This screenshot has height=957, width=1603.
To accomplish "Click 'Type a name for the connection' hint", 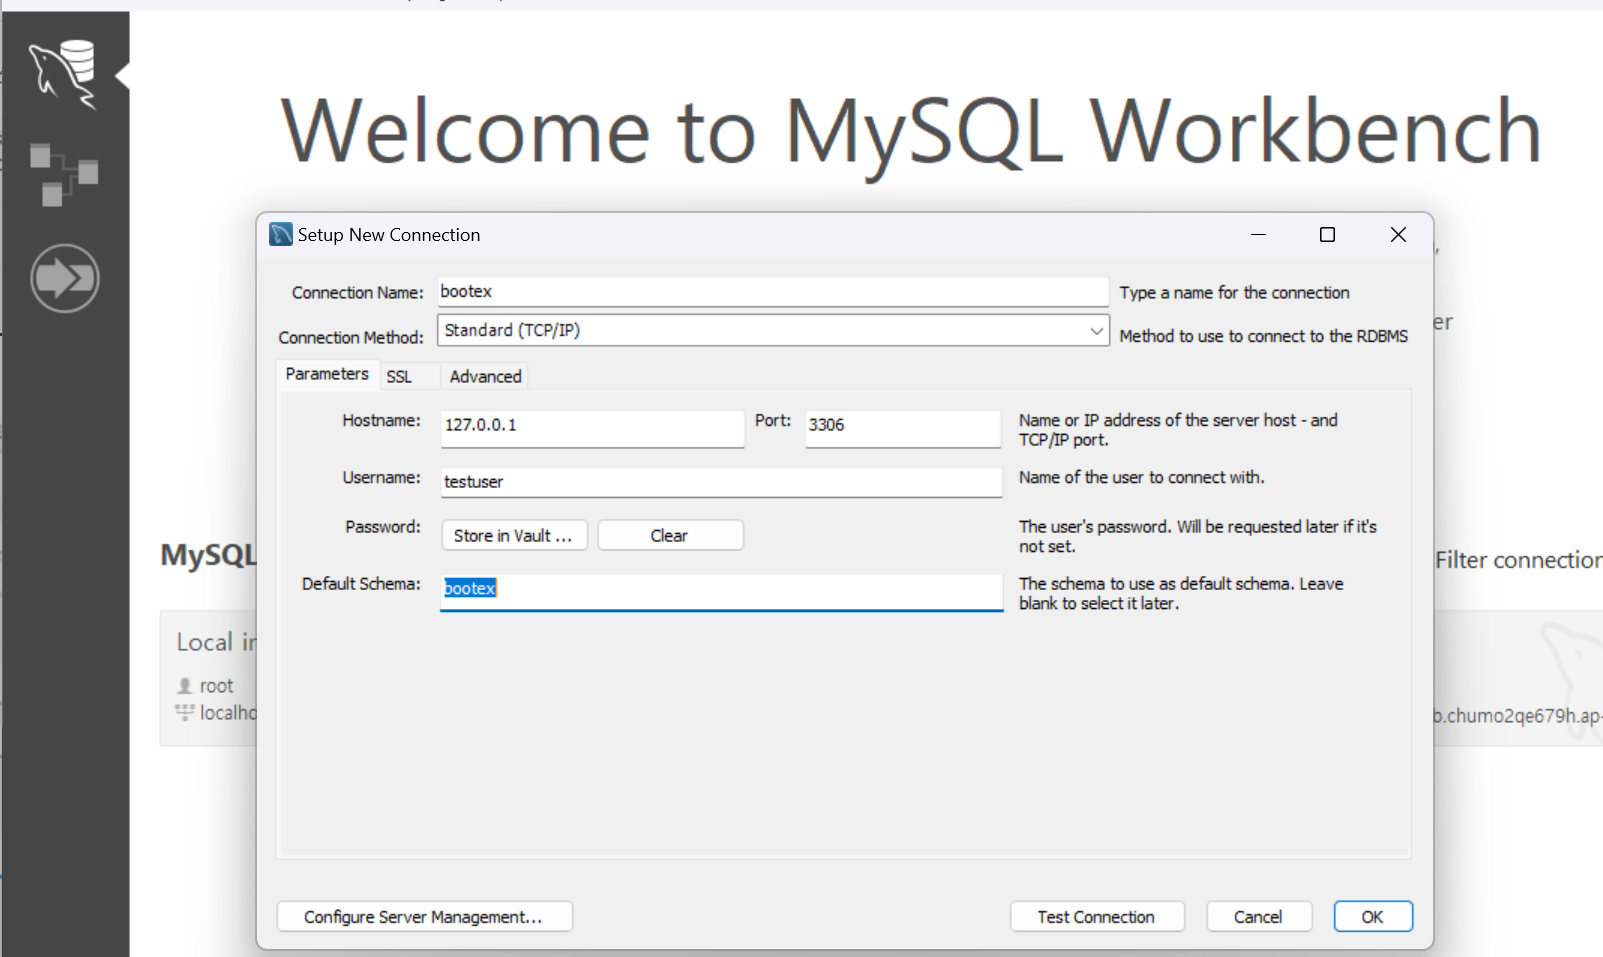I will (x=1234, y=293).
